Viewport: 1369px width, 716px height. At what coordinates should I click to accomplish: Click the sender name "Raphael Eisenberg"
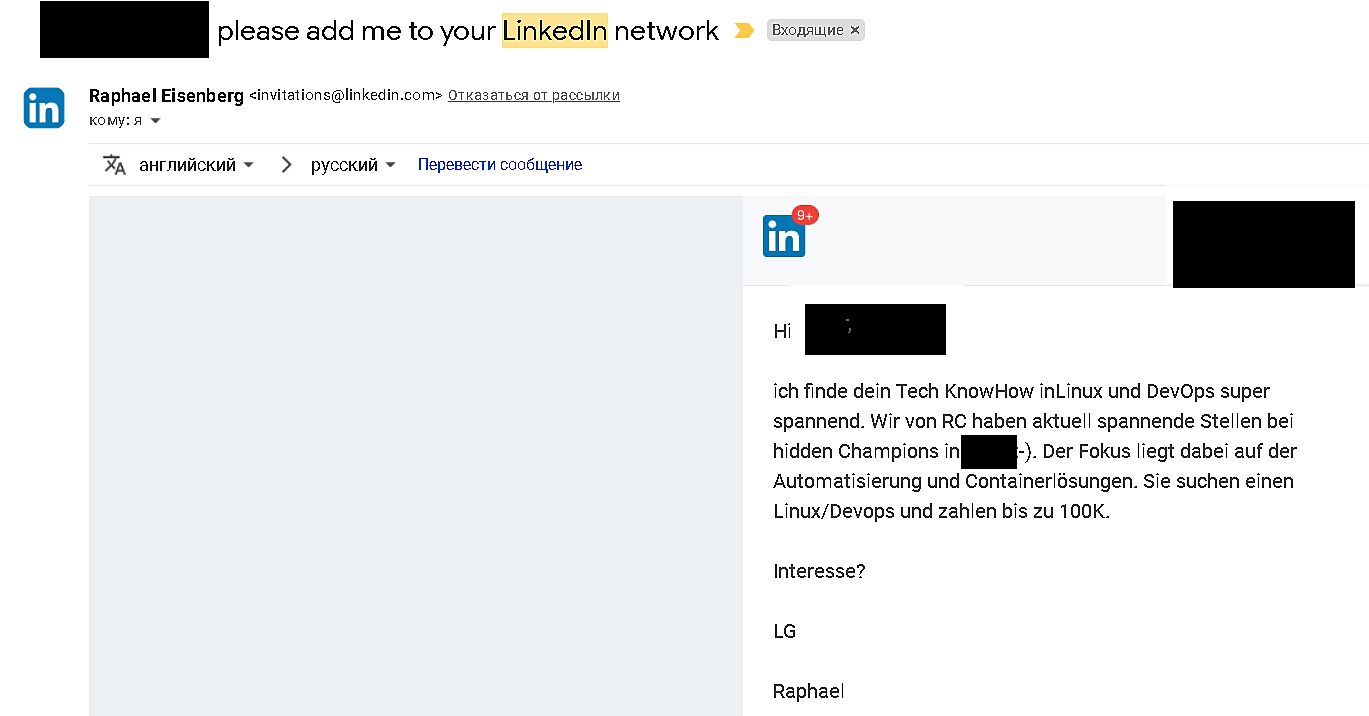click(166, 96)
